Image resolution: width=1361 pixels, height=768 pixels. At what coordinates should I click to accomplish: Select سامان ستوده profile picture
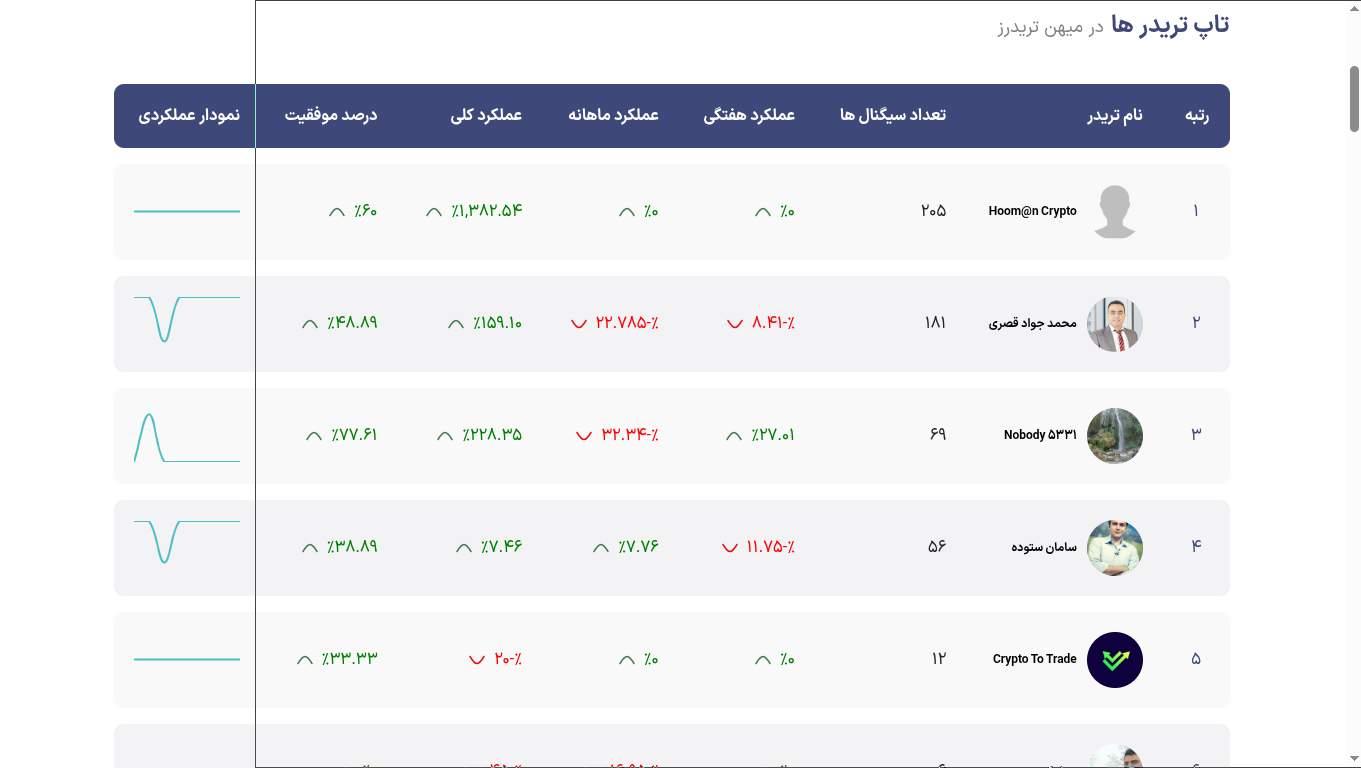pos(1115,548)
